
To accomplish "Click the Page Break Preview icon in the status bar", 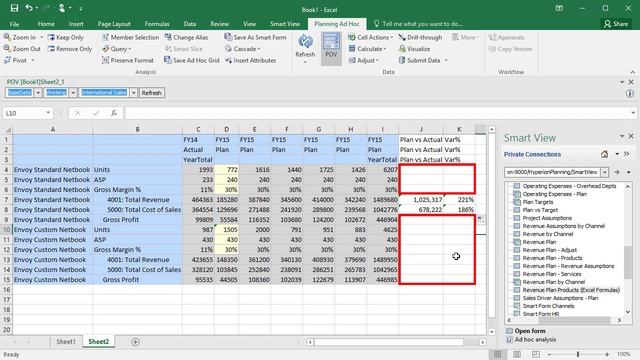I will (536, 354).
